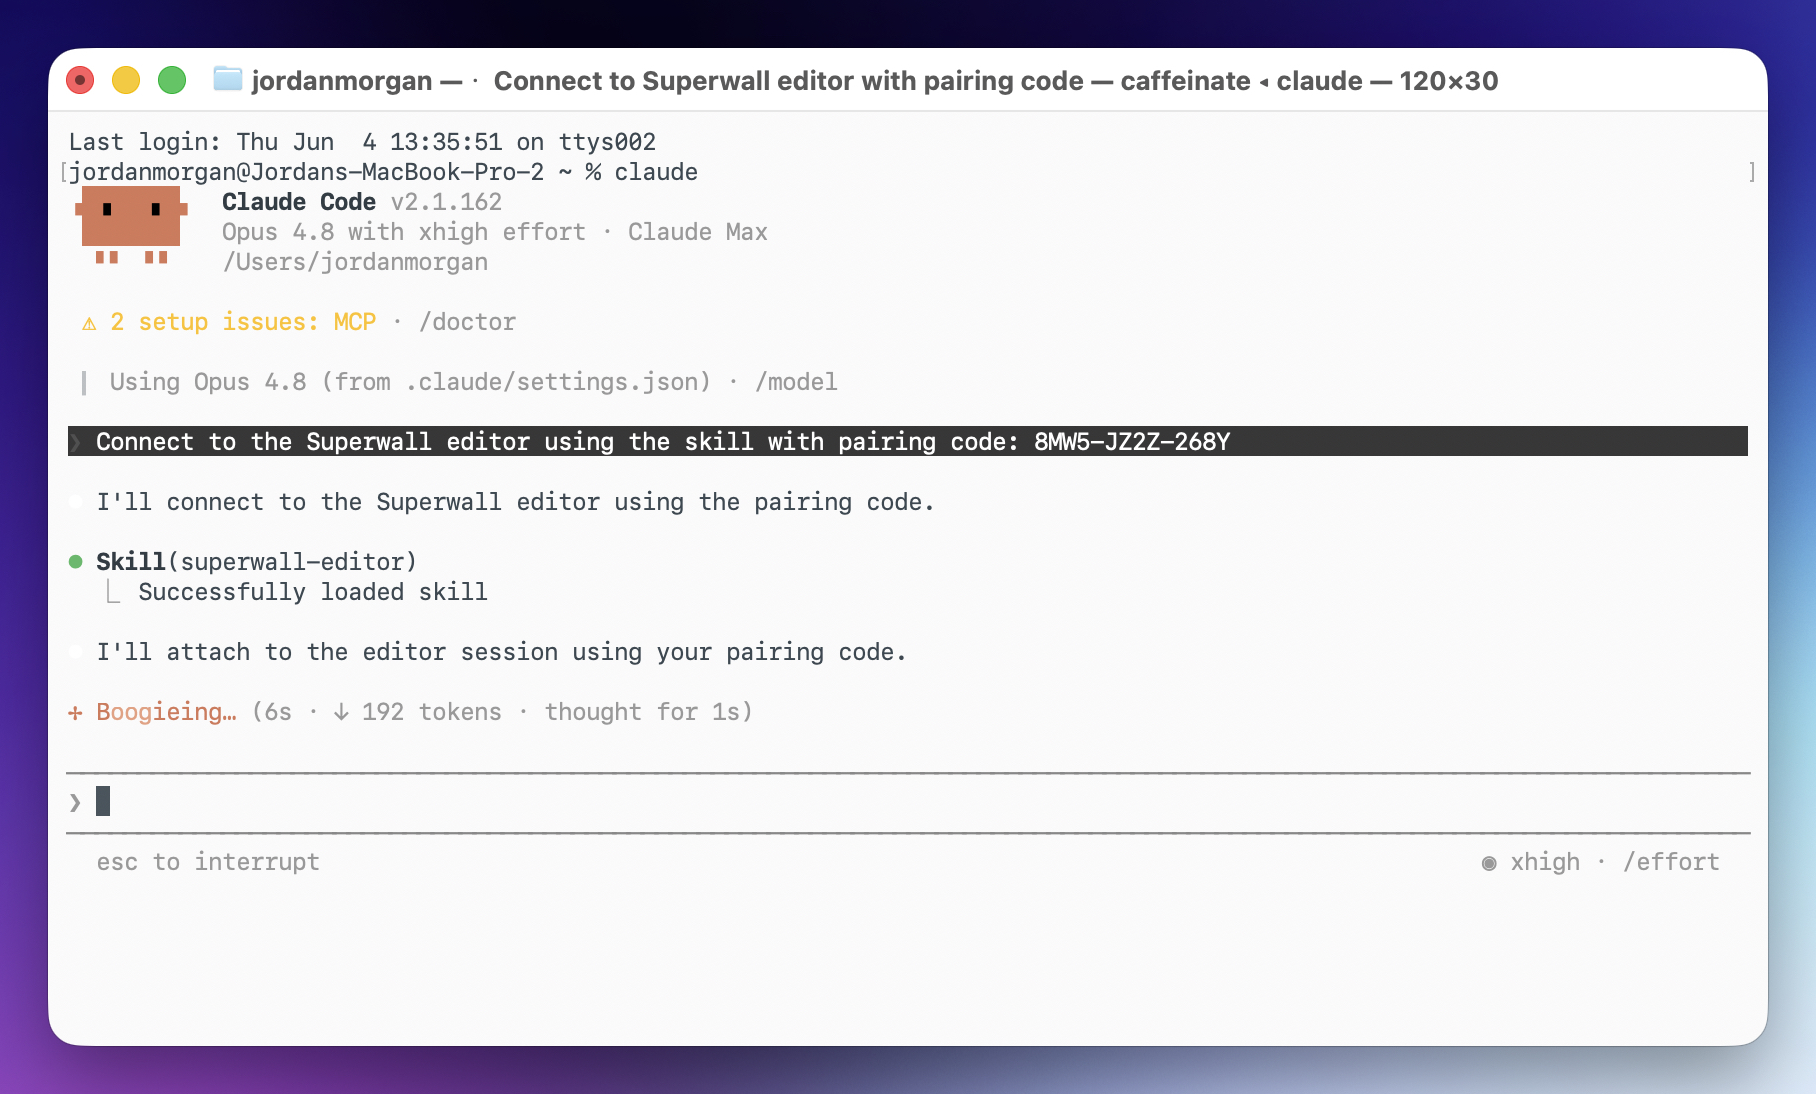1816x1094 pixels.
Task: Zoom the terminal with the green button
Action: point(172,80)
